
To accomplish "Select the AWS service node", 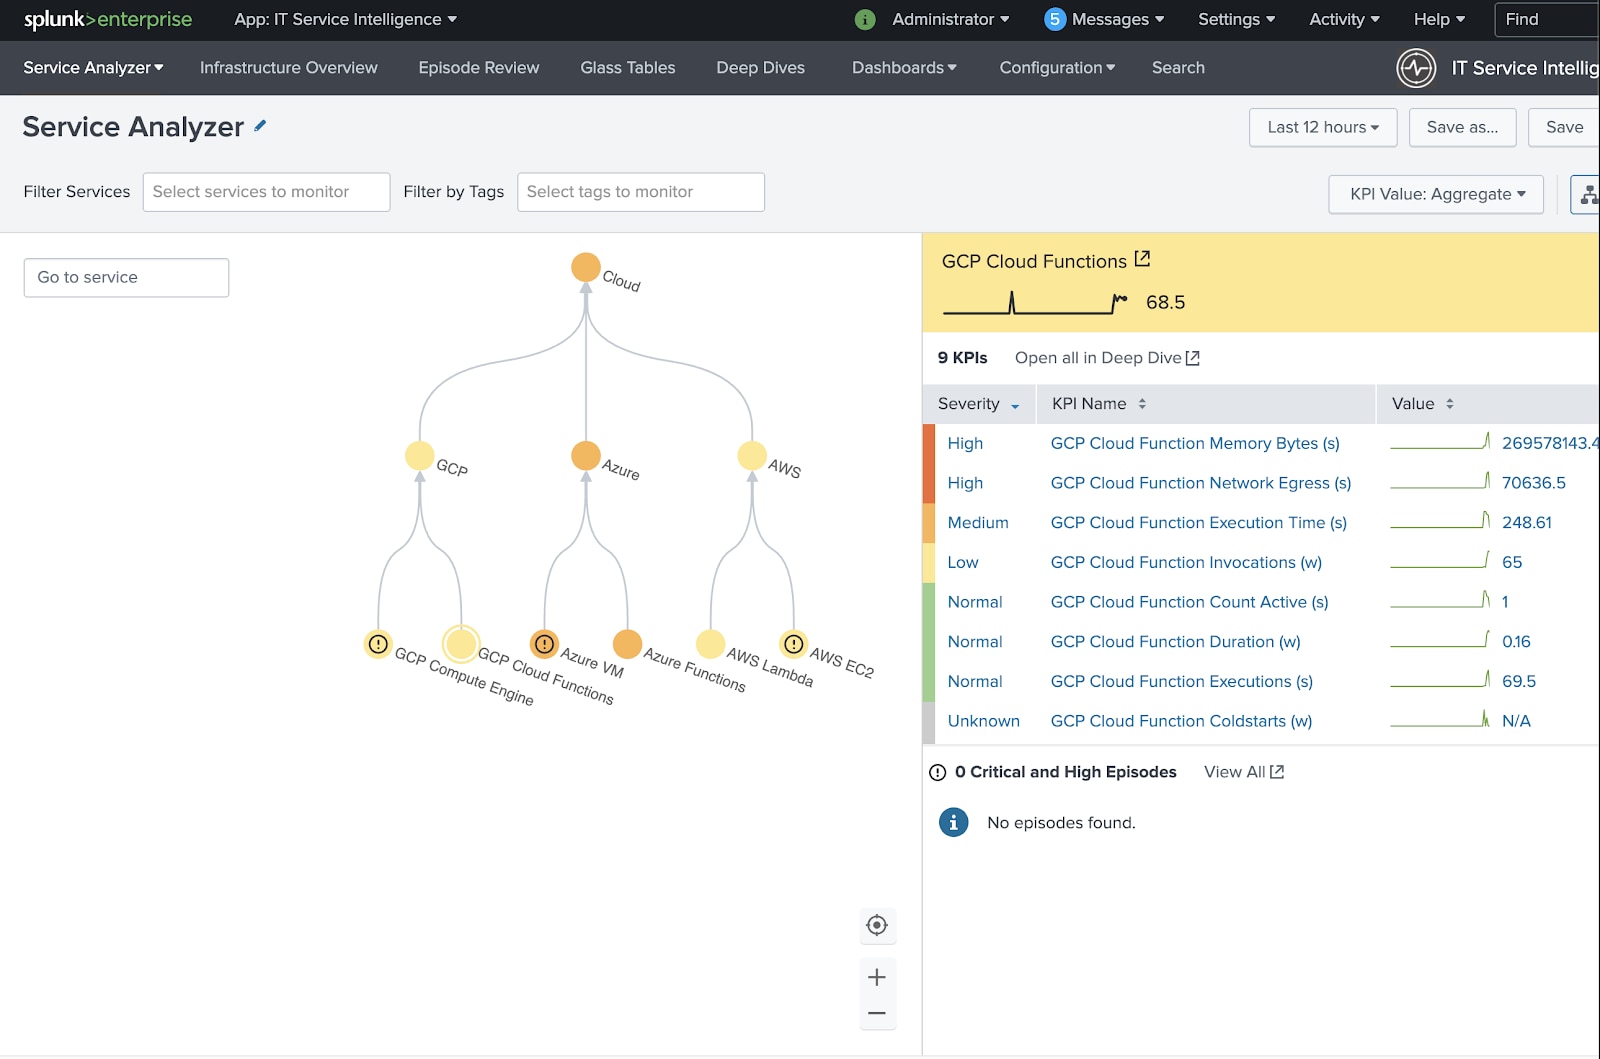I will click(752, 455).
